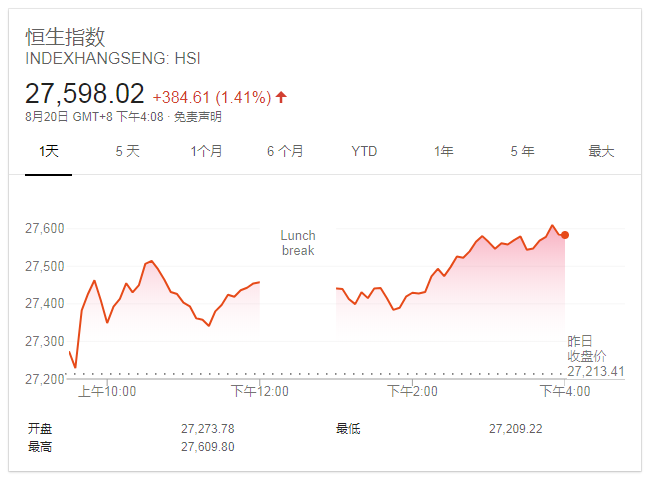Click the +384.61 (1.41%) change text

[212, 97]
